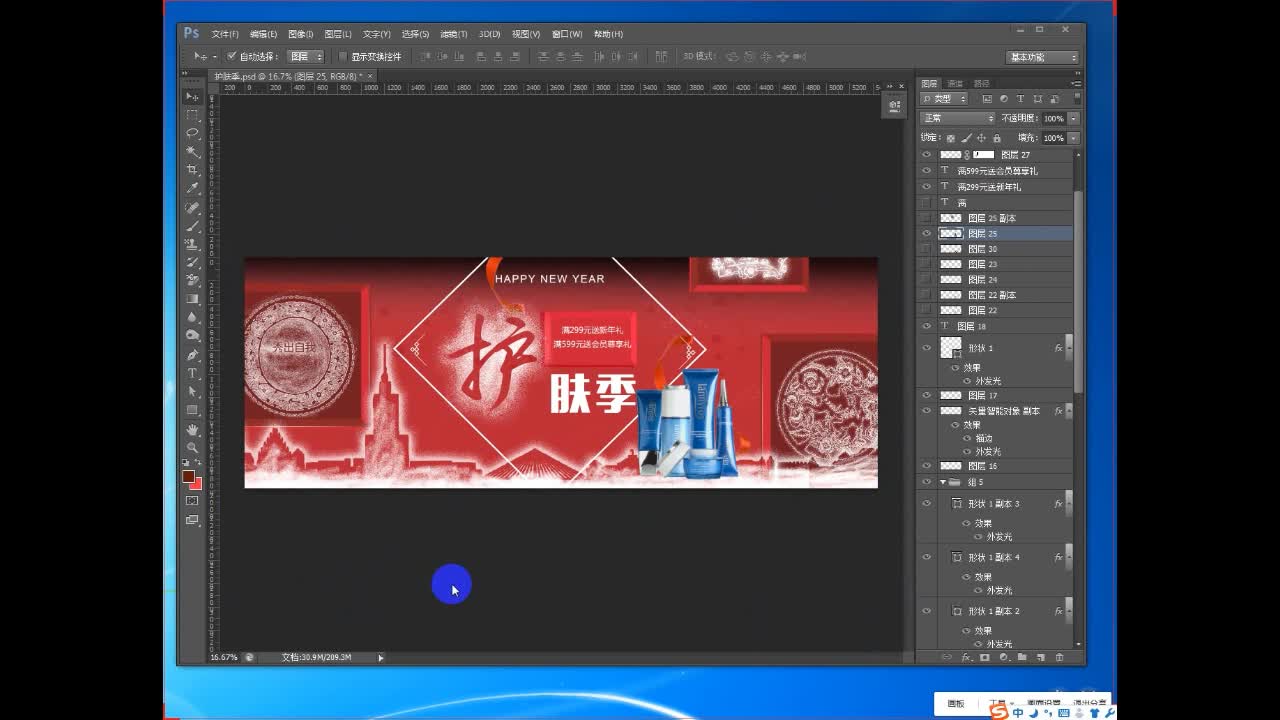Hide layer 图层 18
Image resolution: width=1280 pixels, height=720 pixels.
[926, 326]
